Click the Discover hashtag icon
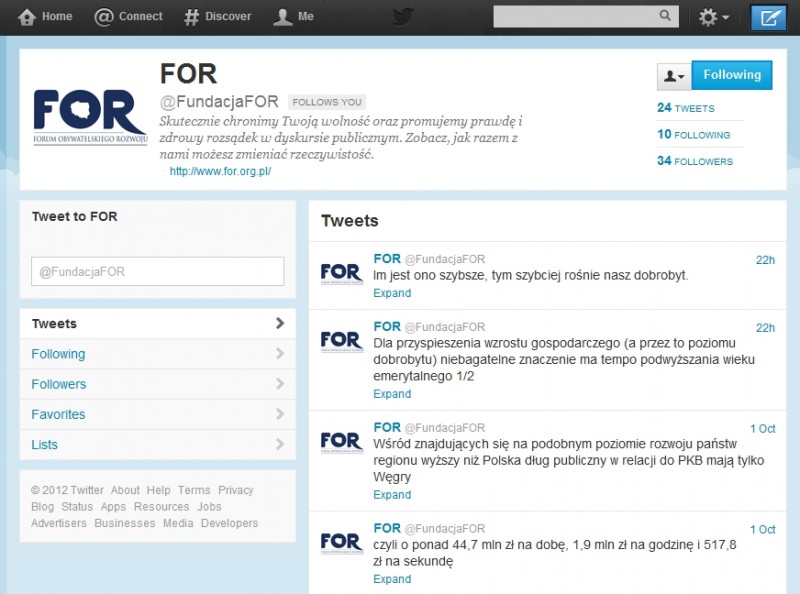The width and height of the screenshot is (800, 594). click(x=191, y=17)
